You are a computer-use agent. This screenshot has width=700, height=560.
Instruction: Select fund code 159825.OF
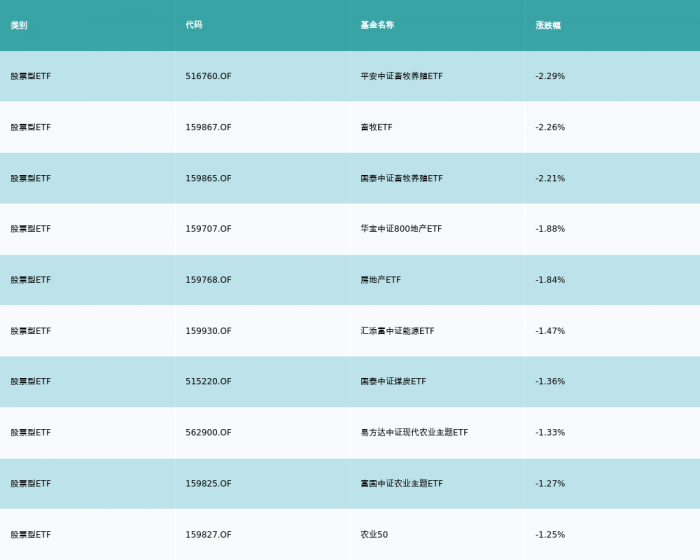click(208, 484)
